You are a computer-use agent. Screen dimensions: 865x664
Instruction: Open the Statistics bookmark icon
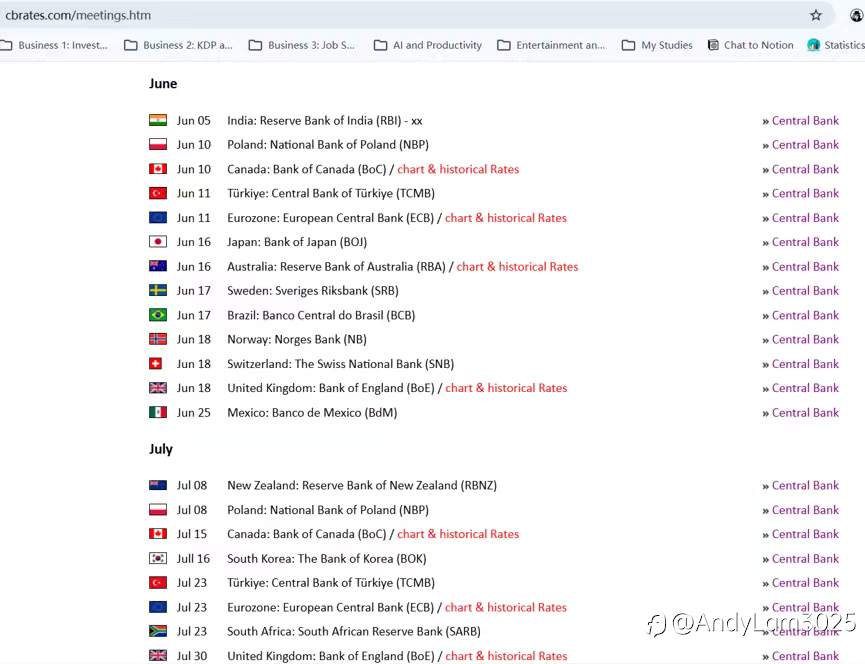coord(813,45)
